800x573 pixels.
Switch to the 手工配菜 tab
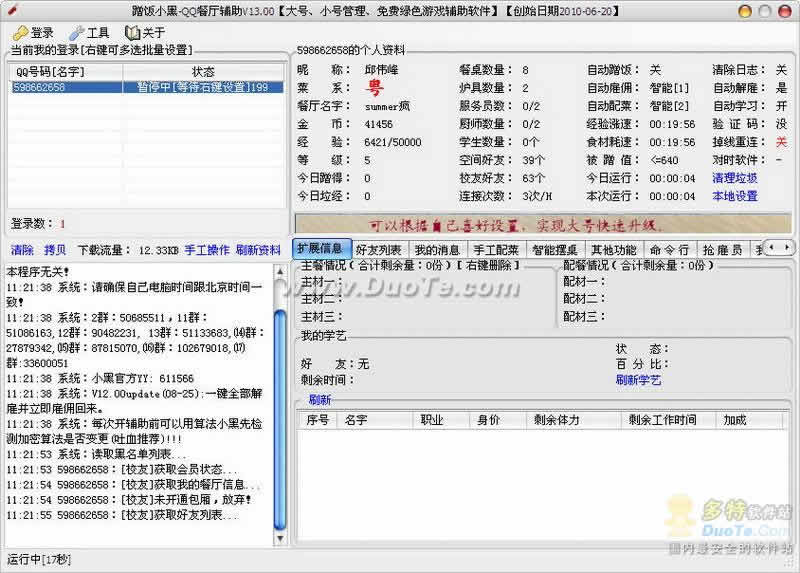[496, 250]
